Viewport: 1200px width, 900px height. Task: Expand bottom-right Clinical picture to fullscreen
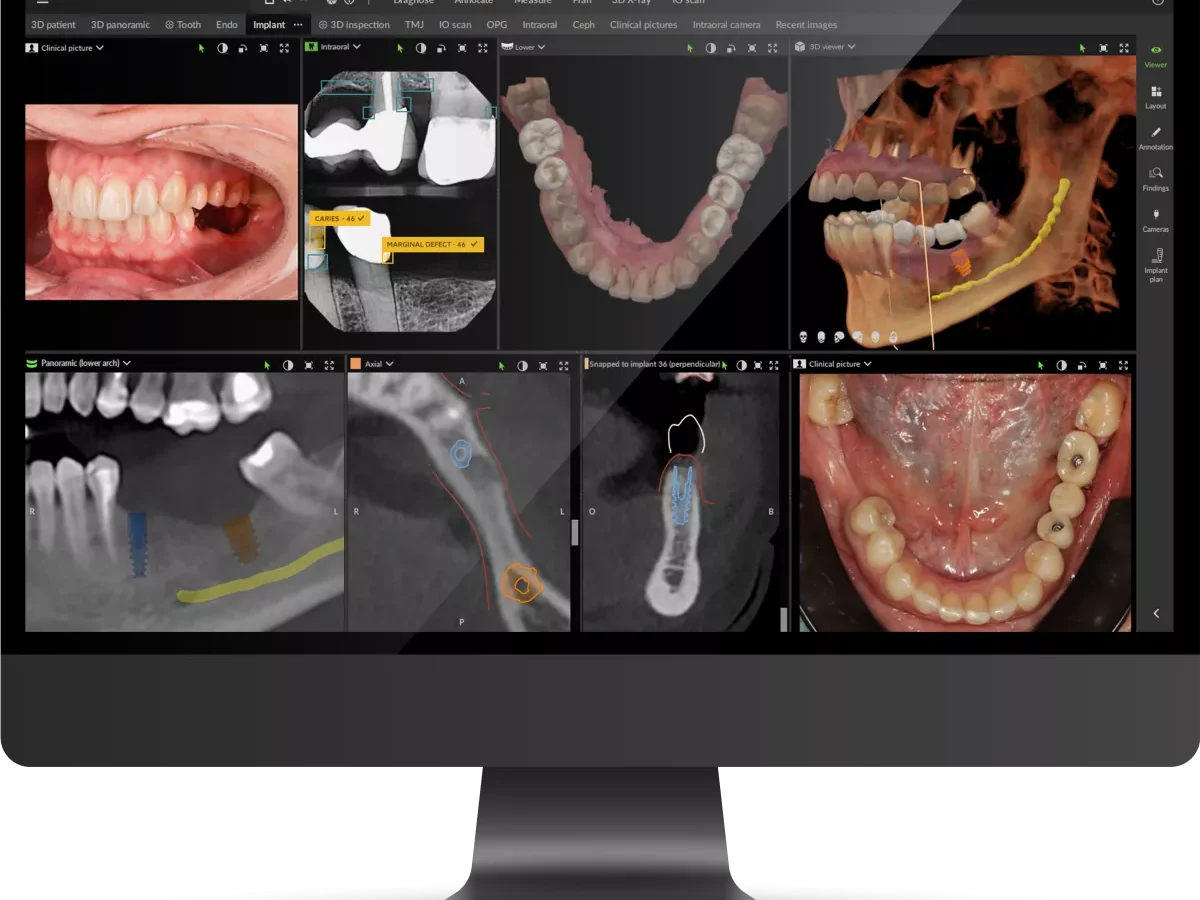click(1124, 365)
